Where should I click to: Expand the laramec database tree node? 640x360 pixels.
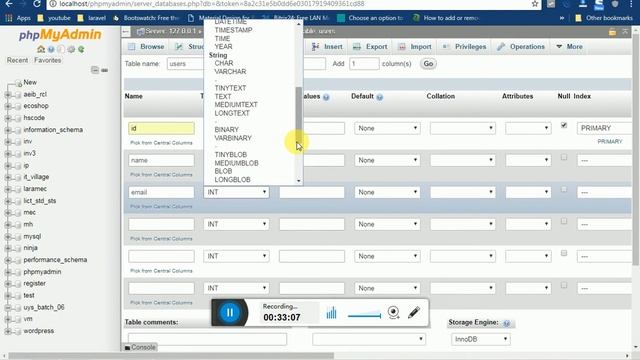click(x=7, y=189)
